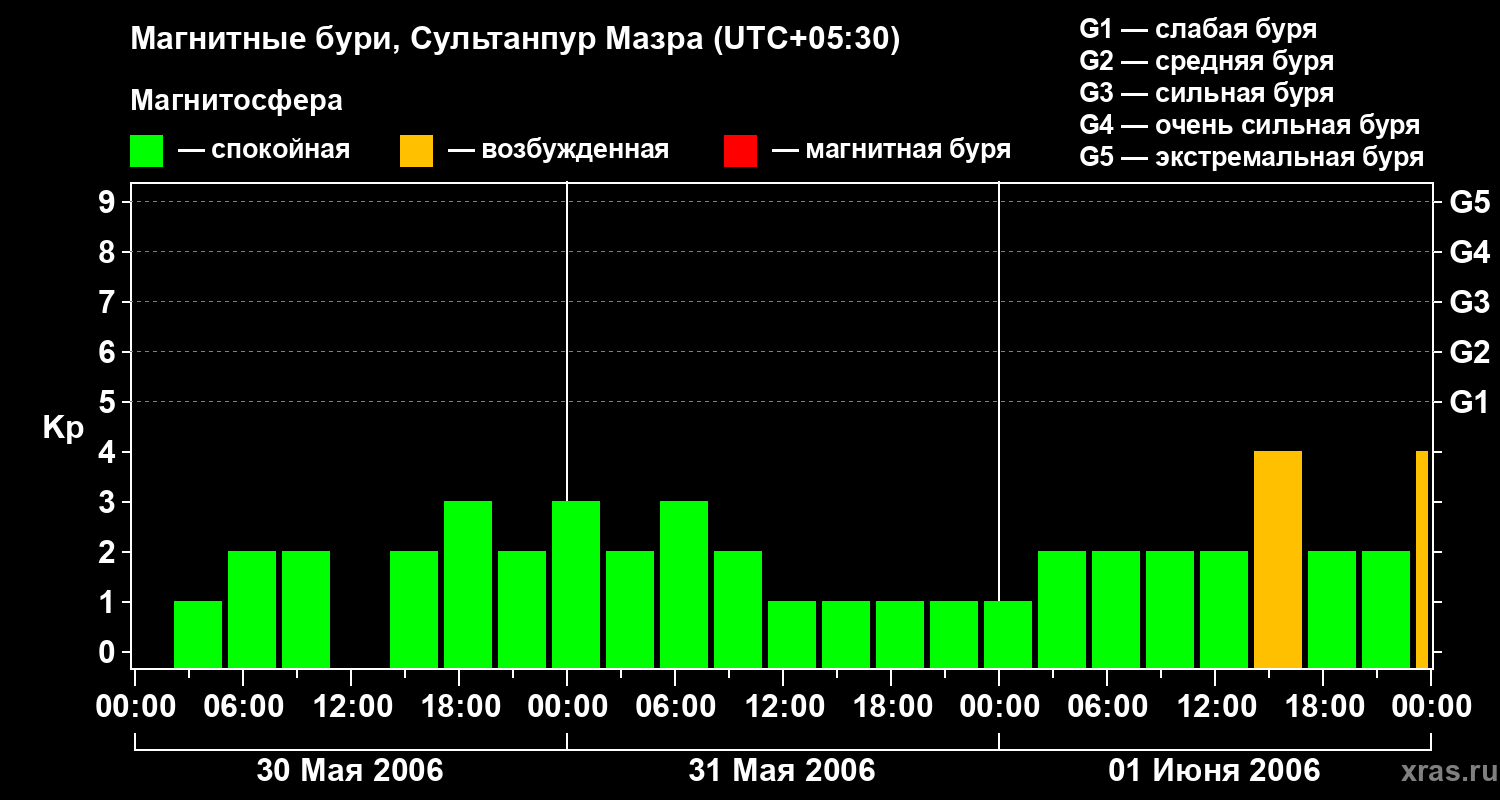
Task: Click the "Kp" axis label
Action: (64, 427)
